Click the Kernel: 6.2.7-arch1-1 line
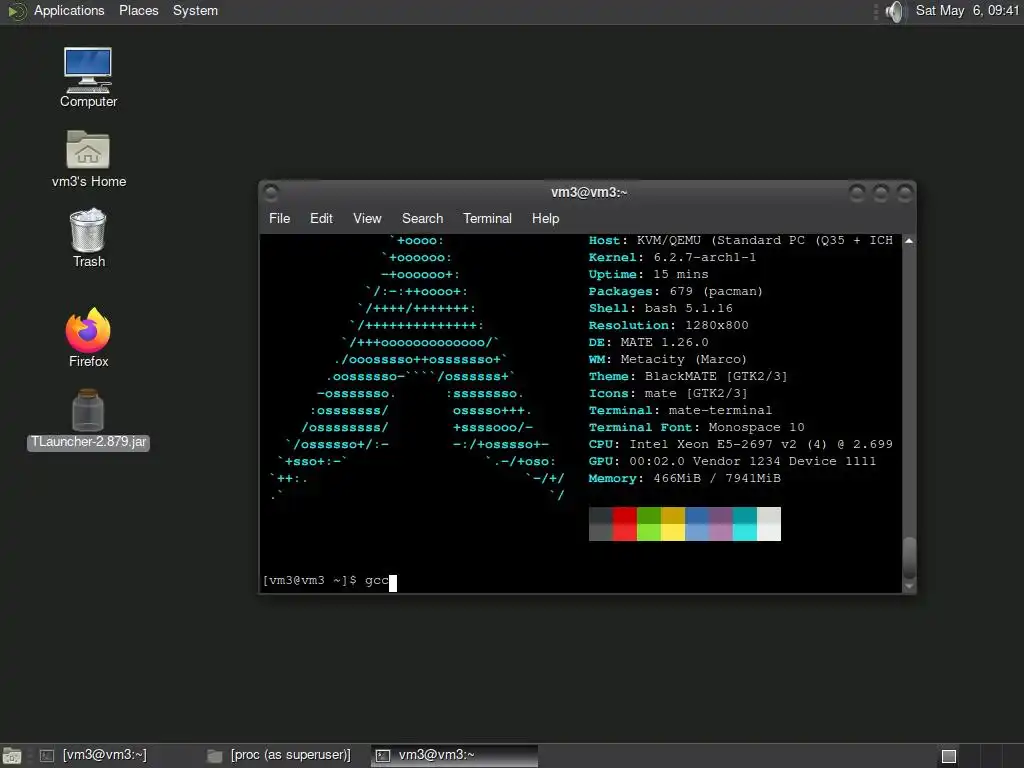The width and height of the screenshot is (1024, 768). [672, 257]
